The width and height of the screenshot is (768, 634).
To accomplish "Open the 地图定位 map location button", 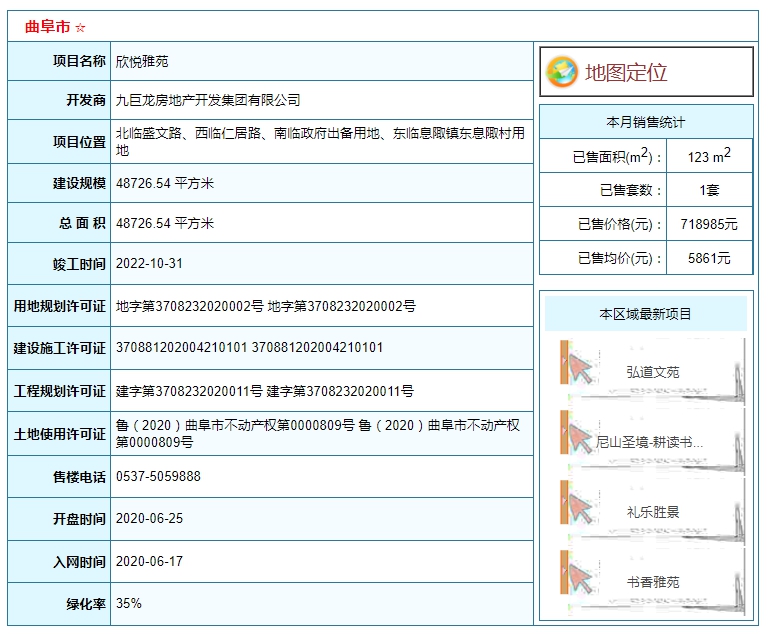I will point(646,72).
